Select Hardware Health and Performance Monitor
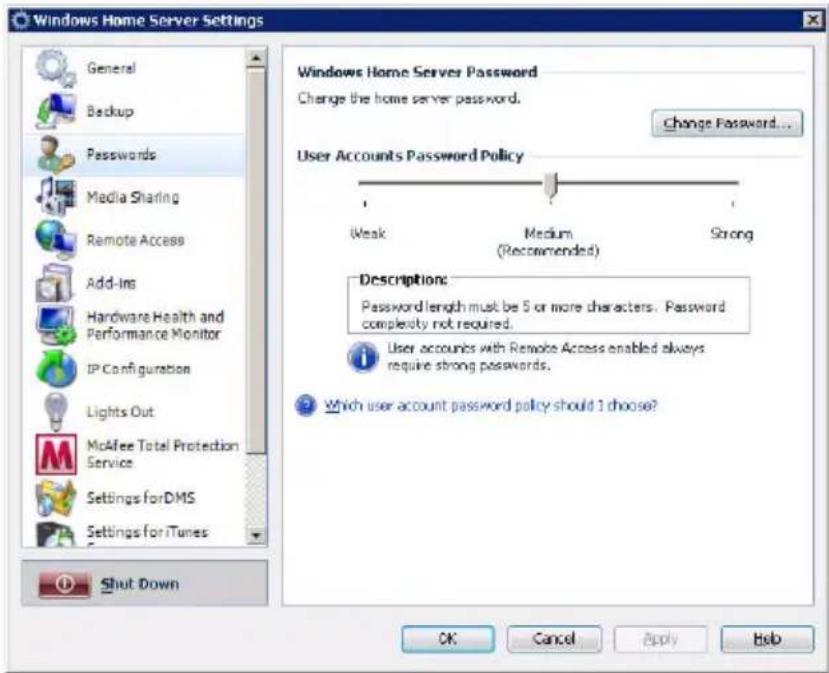This screenshot has height=673, width=829. coord(134,326)
